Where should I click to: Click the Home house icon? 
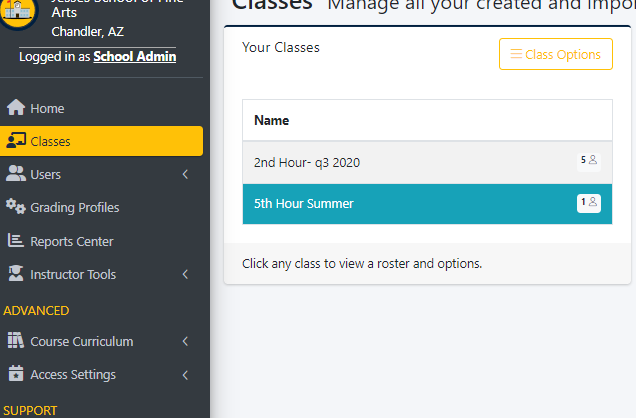tap(16, 107)
